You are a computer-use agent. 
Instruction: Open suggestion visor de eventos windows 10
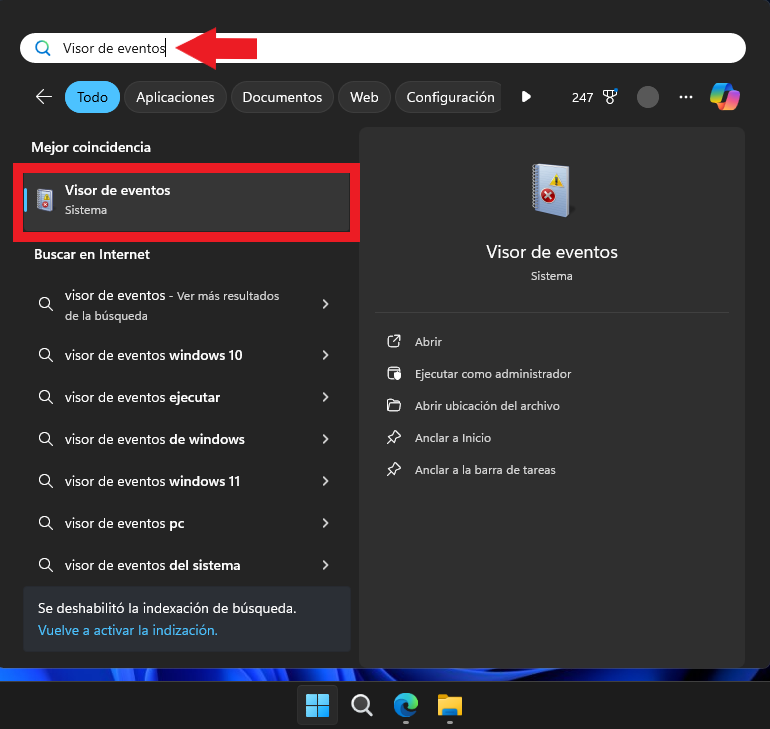coord(187,355)
